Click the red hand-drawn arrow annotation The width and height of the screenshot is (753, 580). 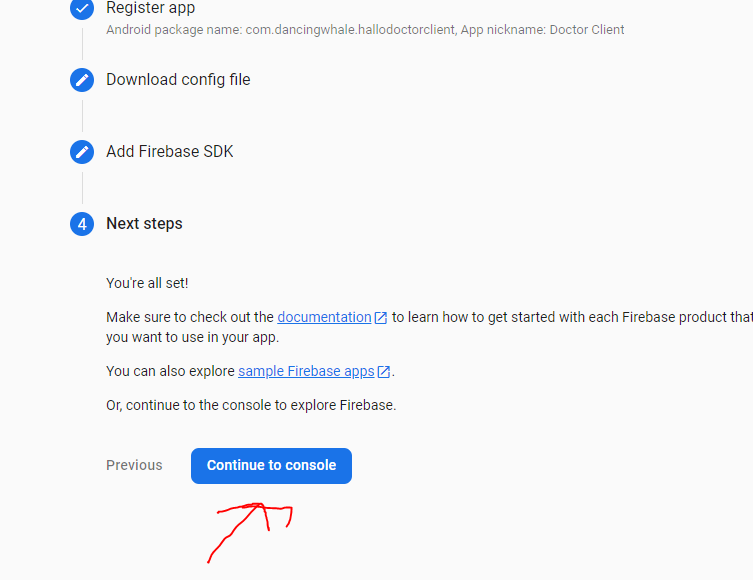(250, 527)
